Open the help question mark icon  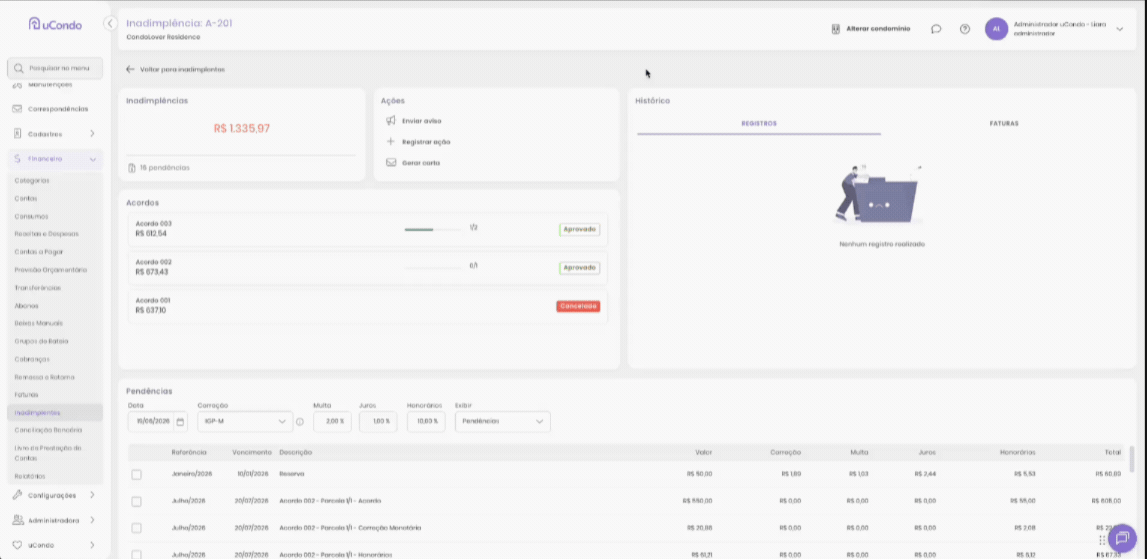965,29
